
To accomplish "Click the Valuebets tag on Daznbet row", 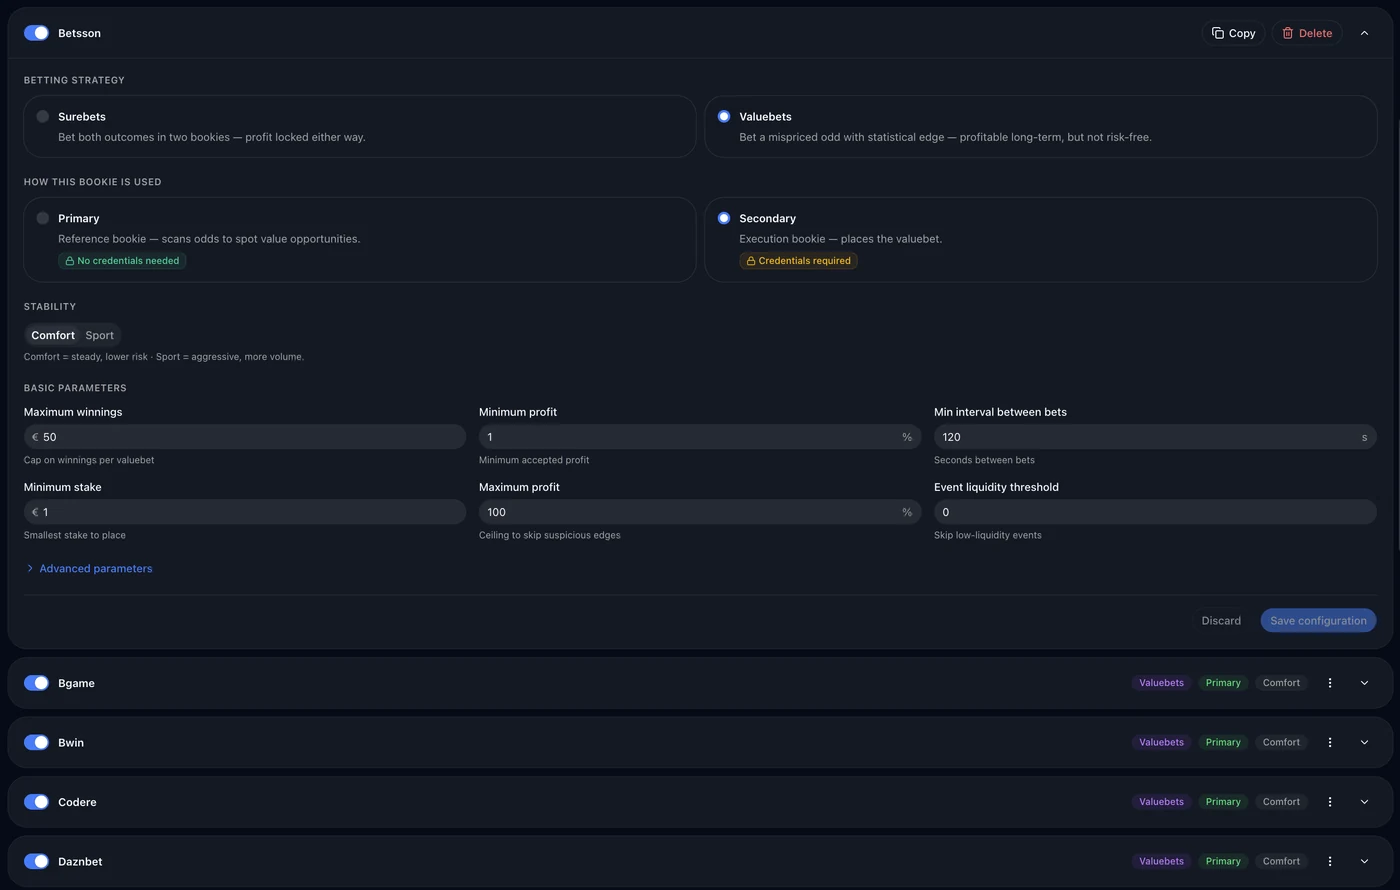I will coord(1161,861).
